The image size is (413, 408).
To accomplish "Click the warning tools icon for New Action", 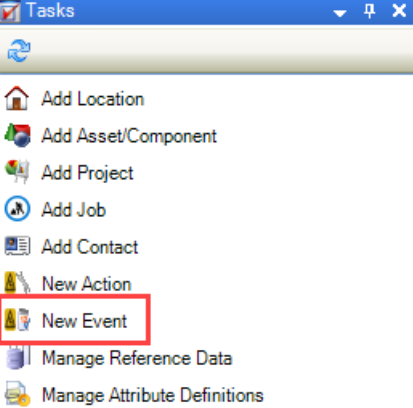I will [18, 283].
